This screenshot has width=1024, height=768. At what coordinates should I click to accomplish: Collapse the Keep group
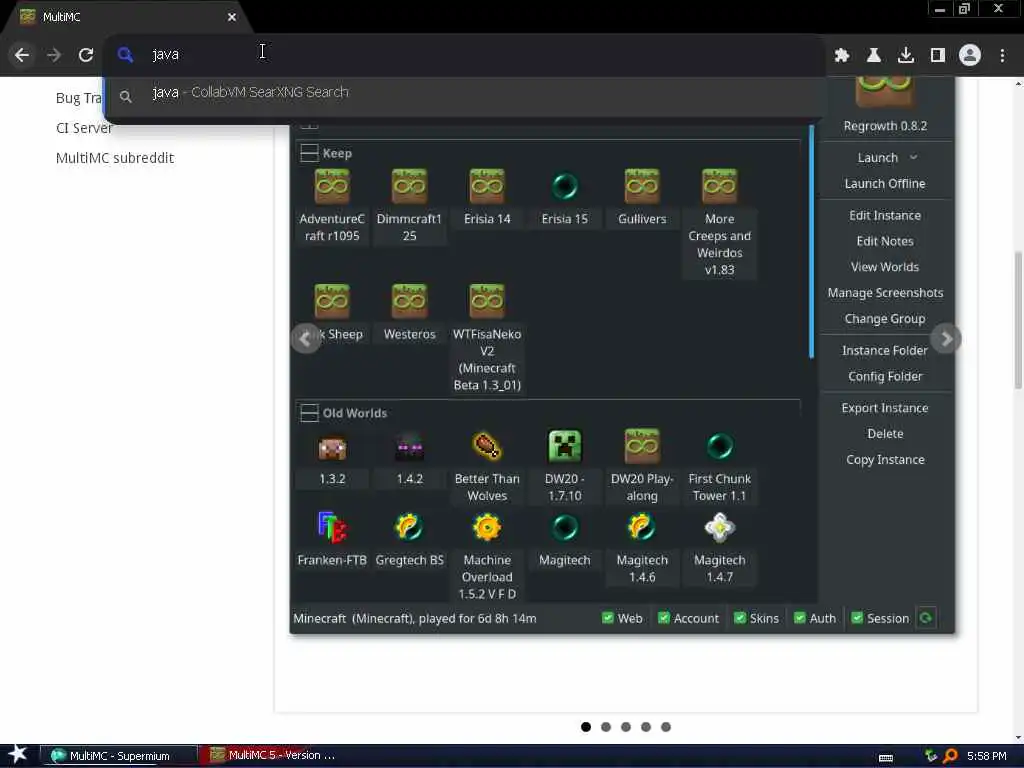(309, 153)
